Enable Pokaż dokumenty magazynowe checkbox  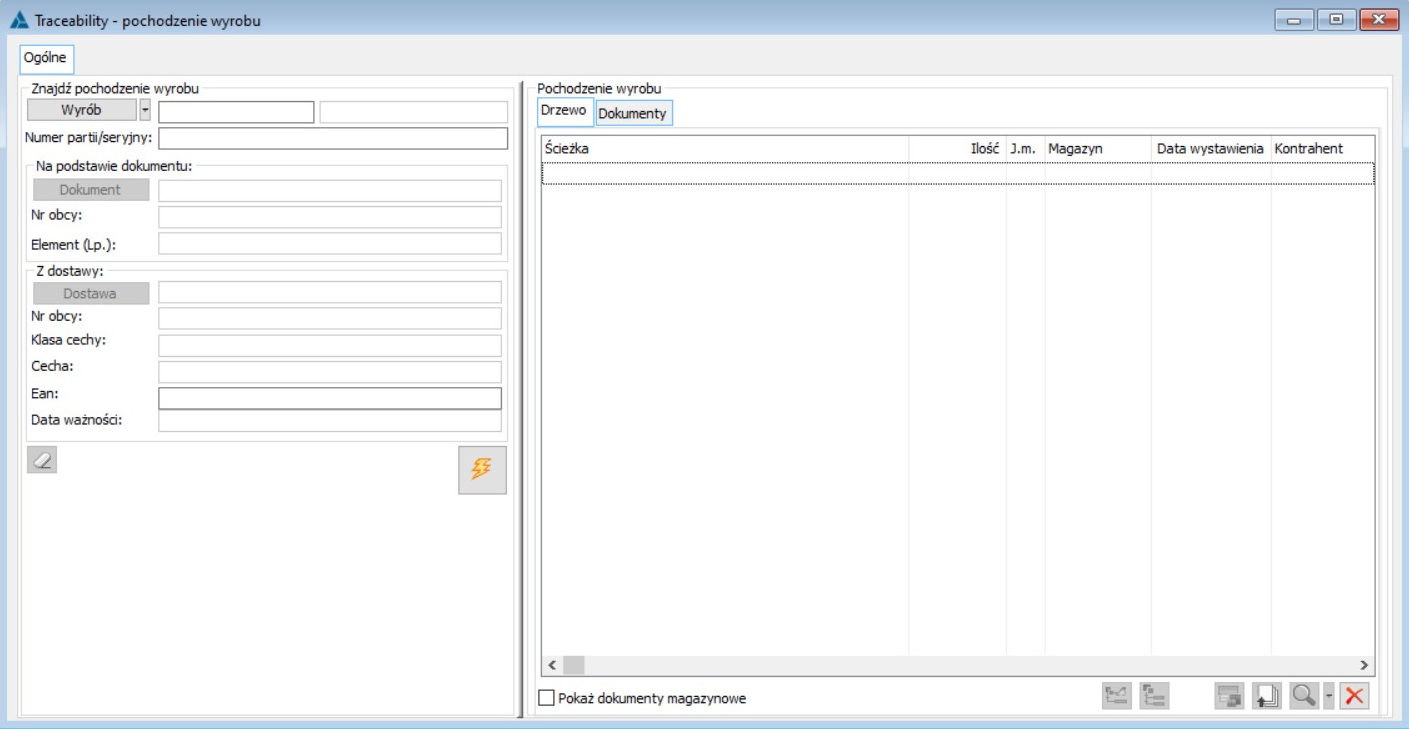546,698
